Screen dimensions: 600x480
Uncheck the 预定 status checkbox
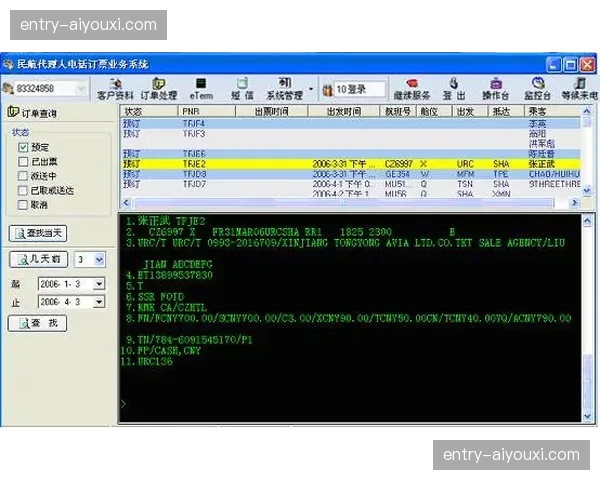point(23,147)
